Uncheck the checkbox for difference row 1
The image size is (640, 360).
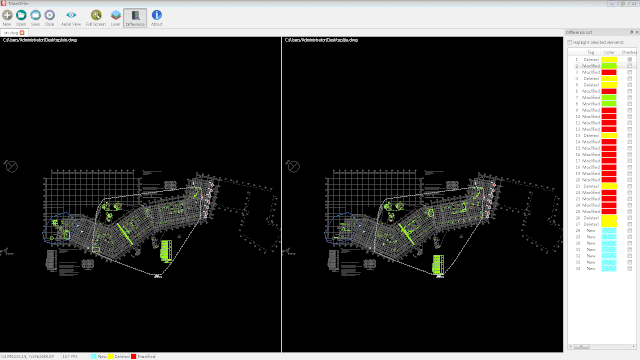[630, 60]
